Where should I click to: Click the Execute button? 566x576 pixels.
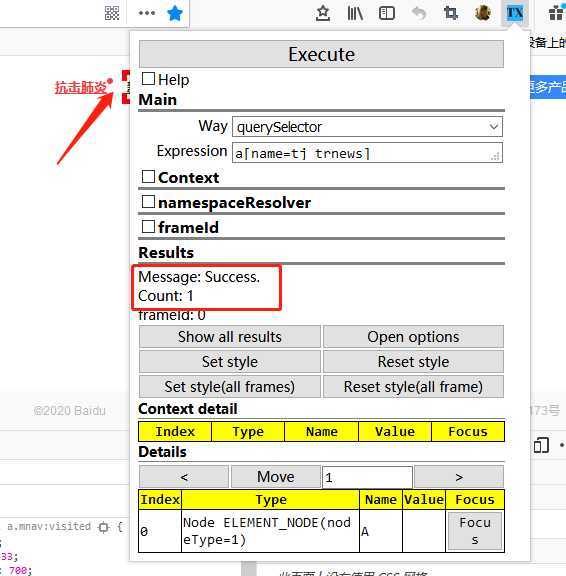[321, 54]
